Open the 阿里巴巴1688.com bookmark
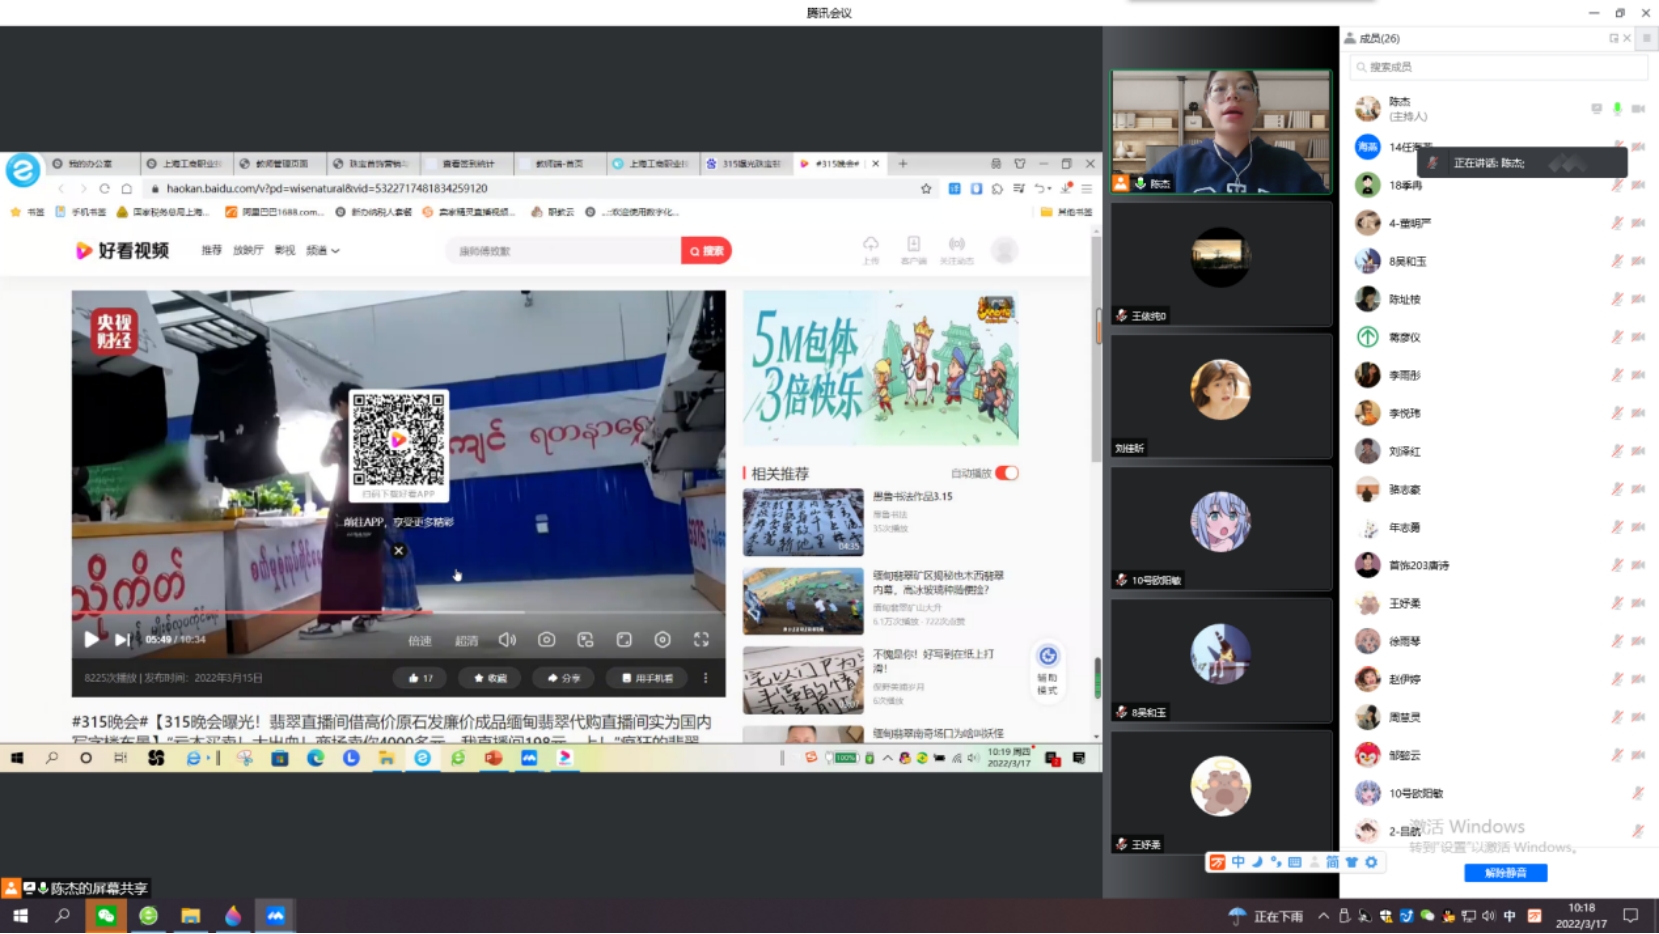This screenshot has width=1659, height=934. [x=274, y=212]
